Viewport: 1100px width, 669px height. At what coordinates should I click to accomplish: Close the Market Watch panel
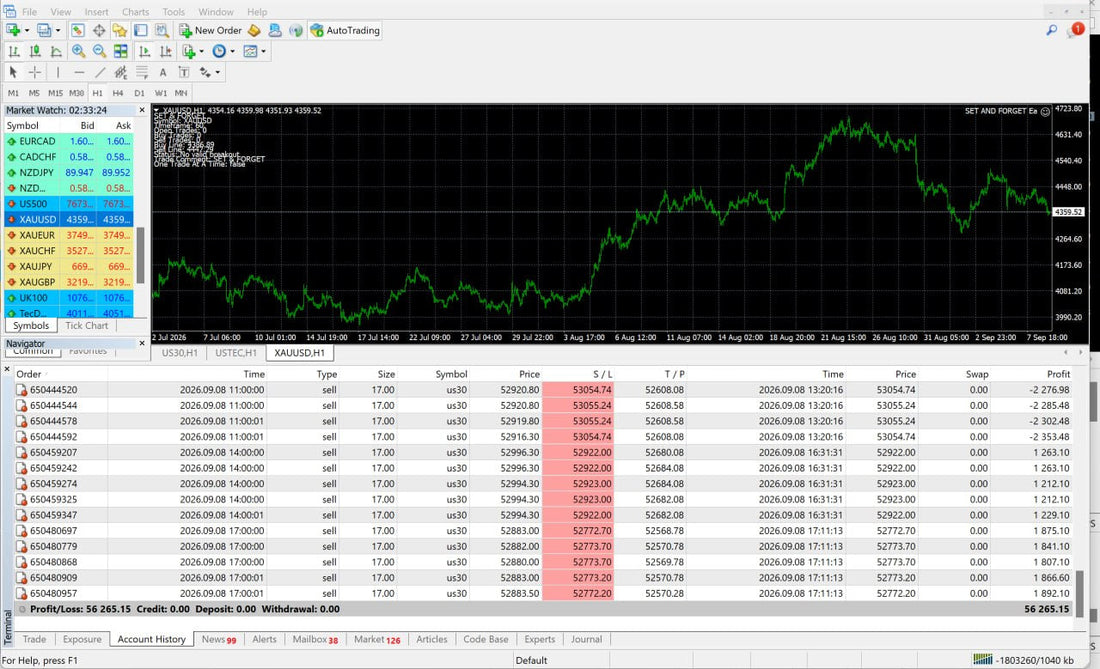coord(142,110)
